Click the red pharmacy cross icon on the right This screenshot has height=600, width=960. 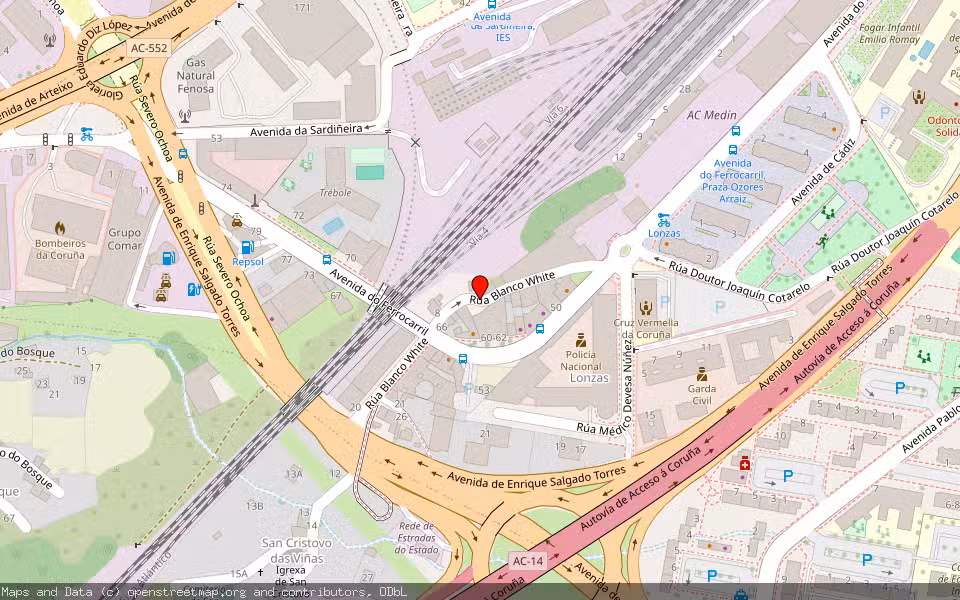[x=745, y=464]
